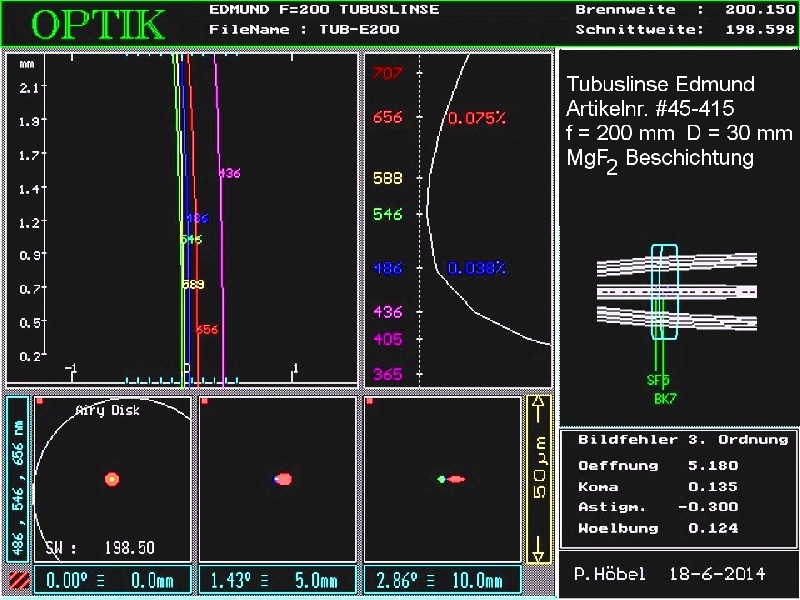Click the spot in the 1.43° field panel
This screenshot has width=800, height=600.
tap(283, 479)
